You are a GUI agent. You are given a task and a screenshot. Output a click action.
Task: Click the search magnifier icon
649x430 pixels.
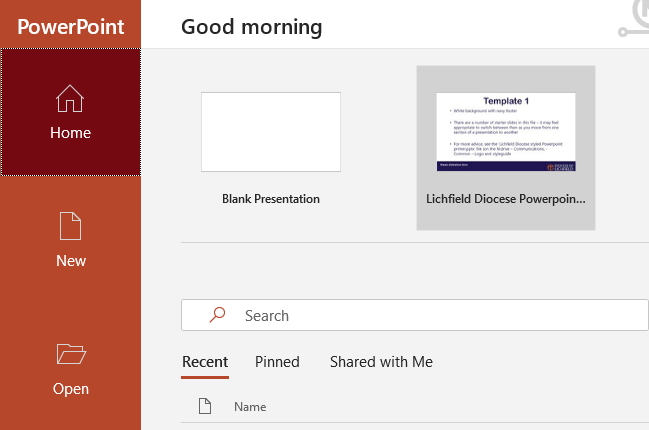click(217, 315)
